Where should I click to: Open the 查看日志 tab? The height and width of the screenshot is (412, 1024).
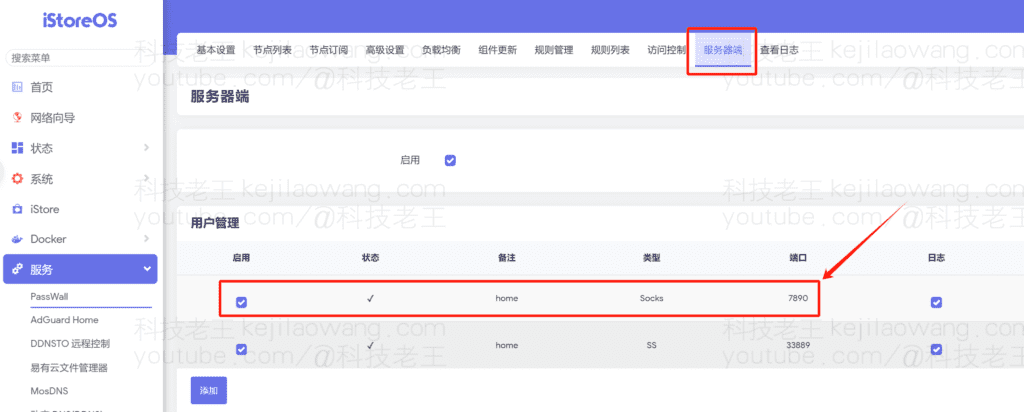point(779,50)
